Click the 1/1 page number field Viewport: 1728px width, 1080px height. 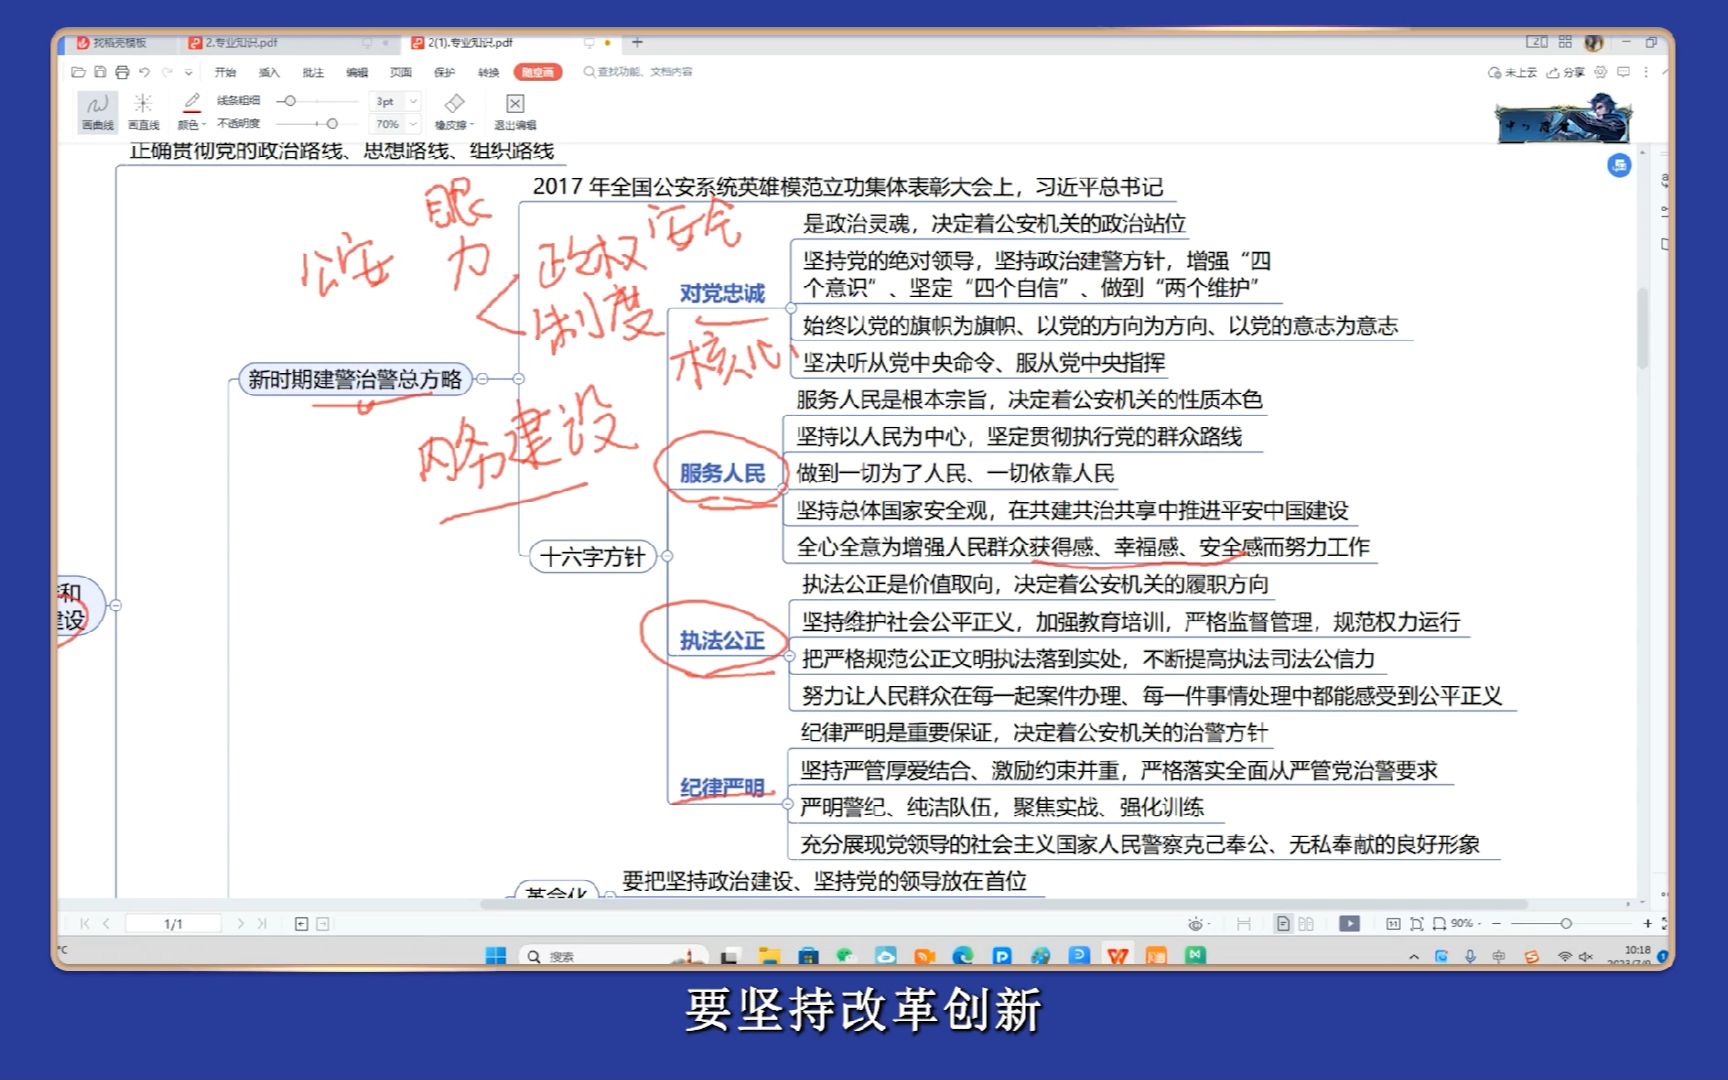173,924
